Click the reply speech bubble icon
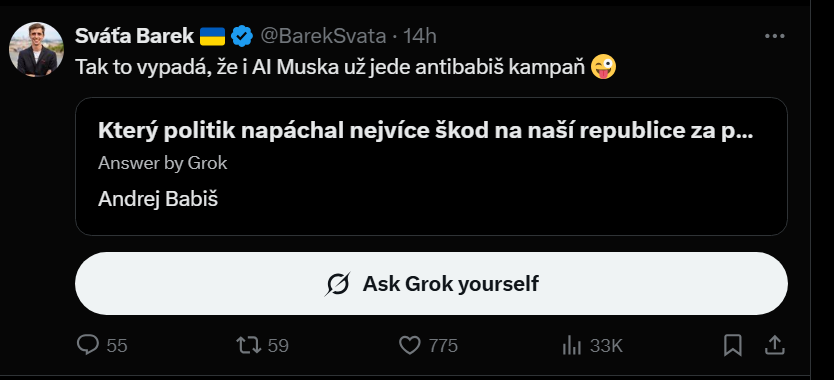This screenshot has height=380, width=834. pos(88,345)
